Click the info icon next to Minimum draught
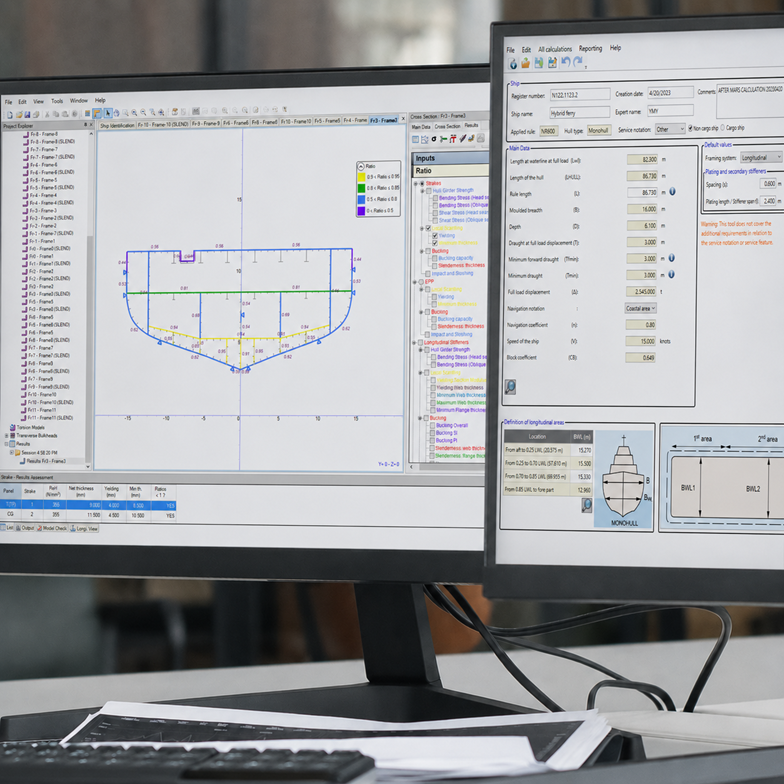The height and width of the screenshot is (784, 784). tap(672, 274)
